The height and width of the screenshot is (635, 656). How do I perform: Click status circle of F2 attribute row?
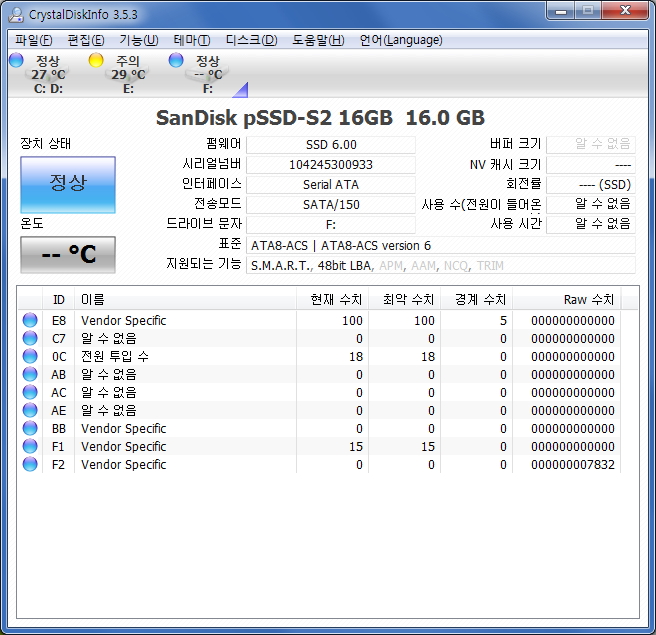point(30,464)
